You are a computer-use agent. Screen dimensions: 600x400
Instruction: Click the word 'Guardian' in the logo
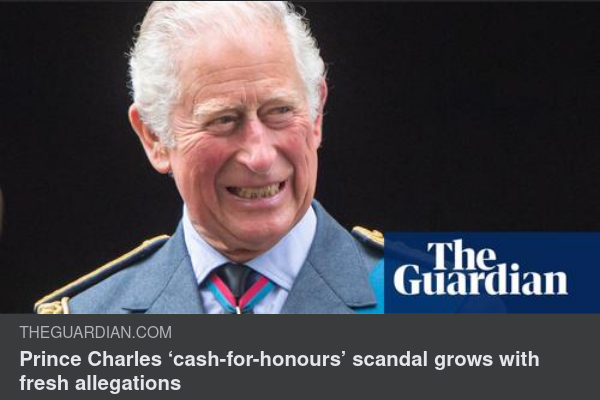[481, 281]
